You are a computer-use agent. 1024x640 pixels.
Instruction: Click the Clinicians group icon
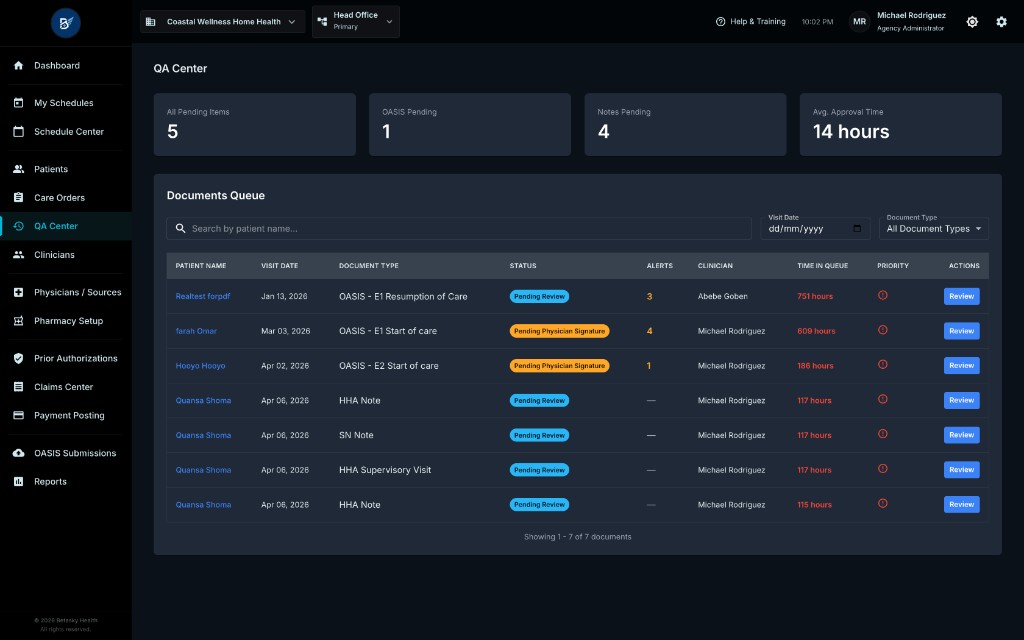(x=18, y=255)
